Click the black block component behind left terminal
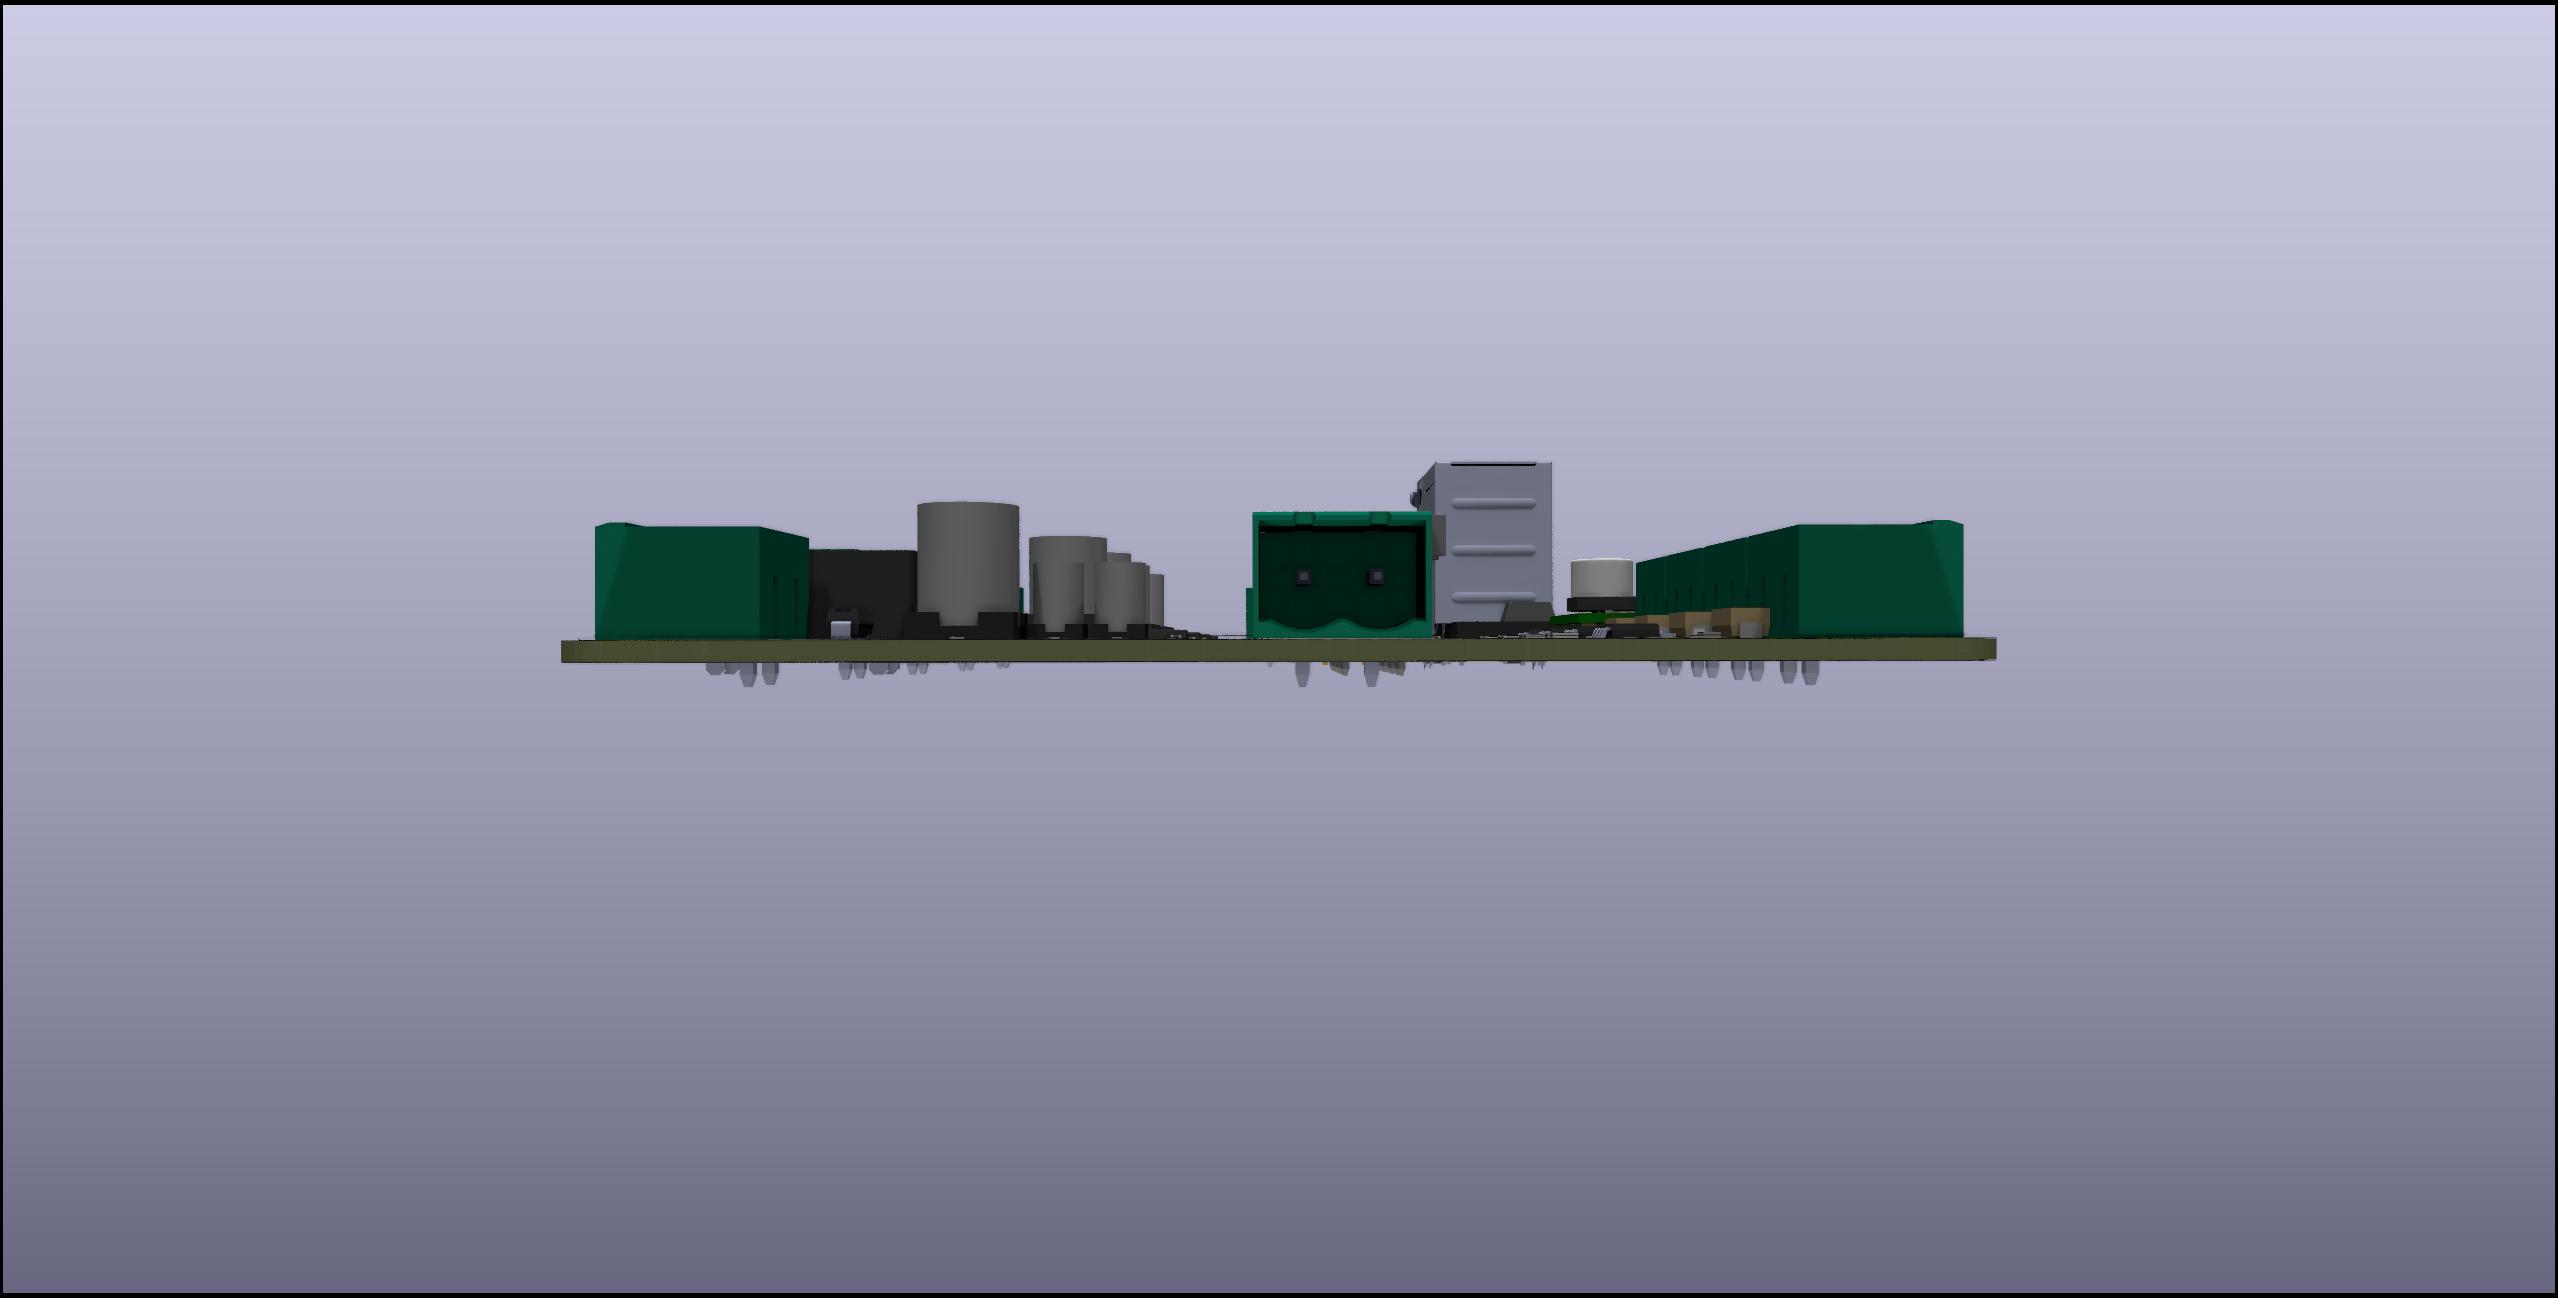 coord(862,592)
